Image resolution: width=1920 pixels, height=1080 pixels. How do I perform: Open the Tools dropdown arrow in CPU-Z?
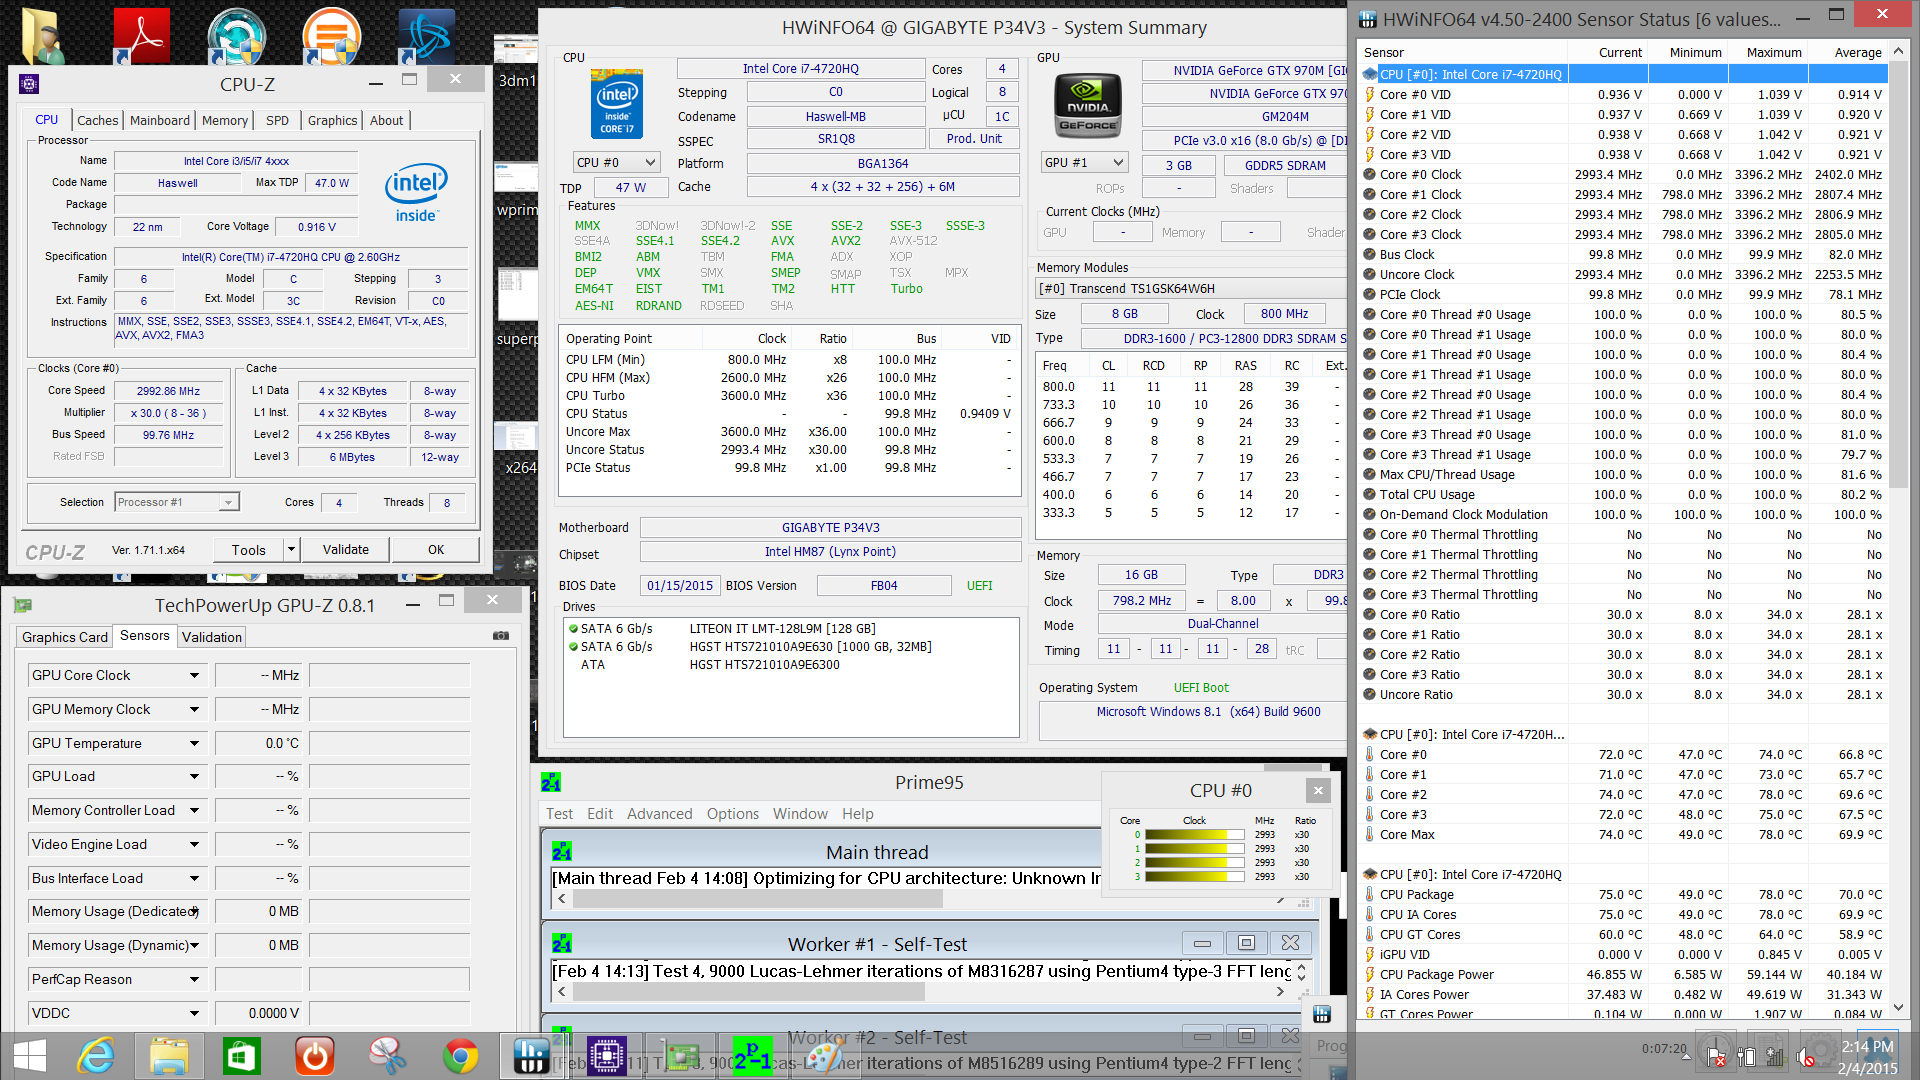pos(291,549)
